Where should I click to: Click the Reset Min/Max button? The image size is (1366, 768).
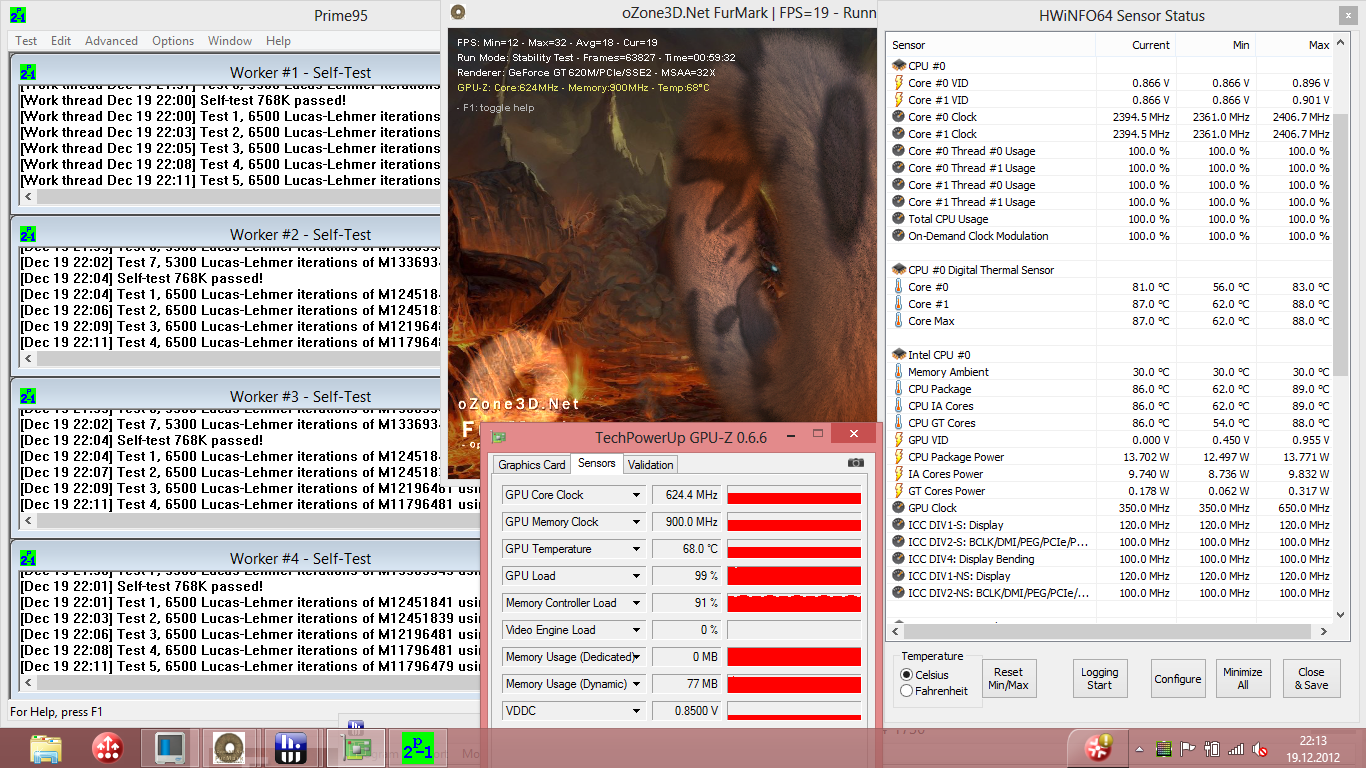pos(1009,679)
